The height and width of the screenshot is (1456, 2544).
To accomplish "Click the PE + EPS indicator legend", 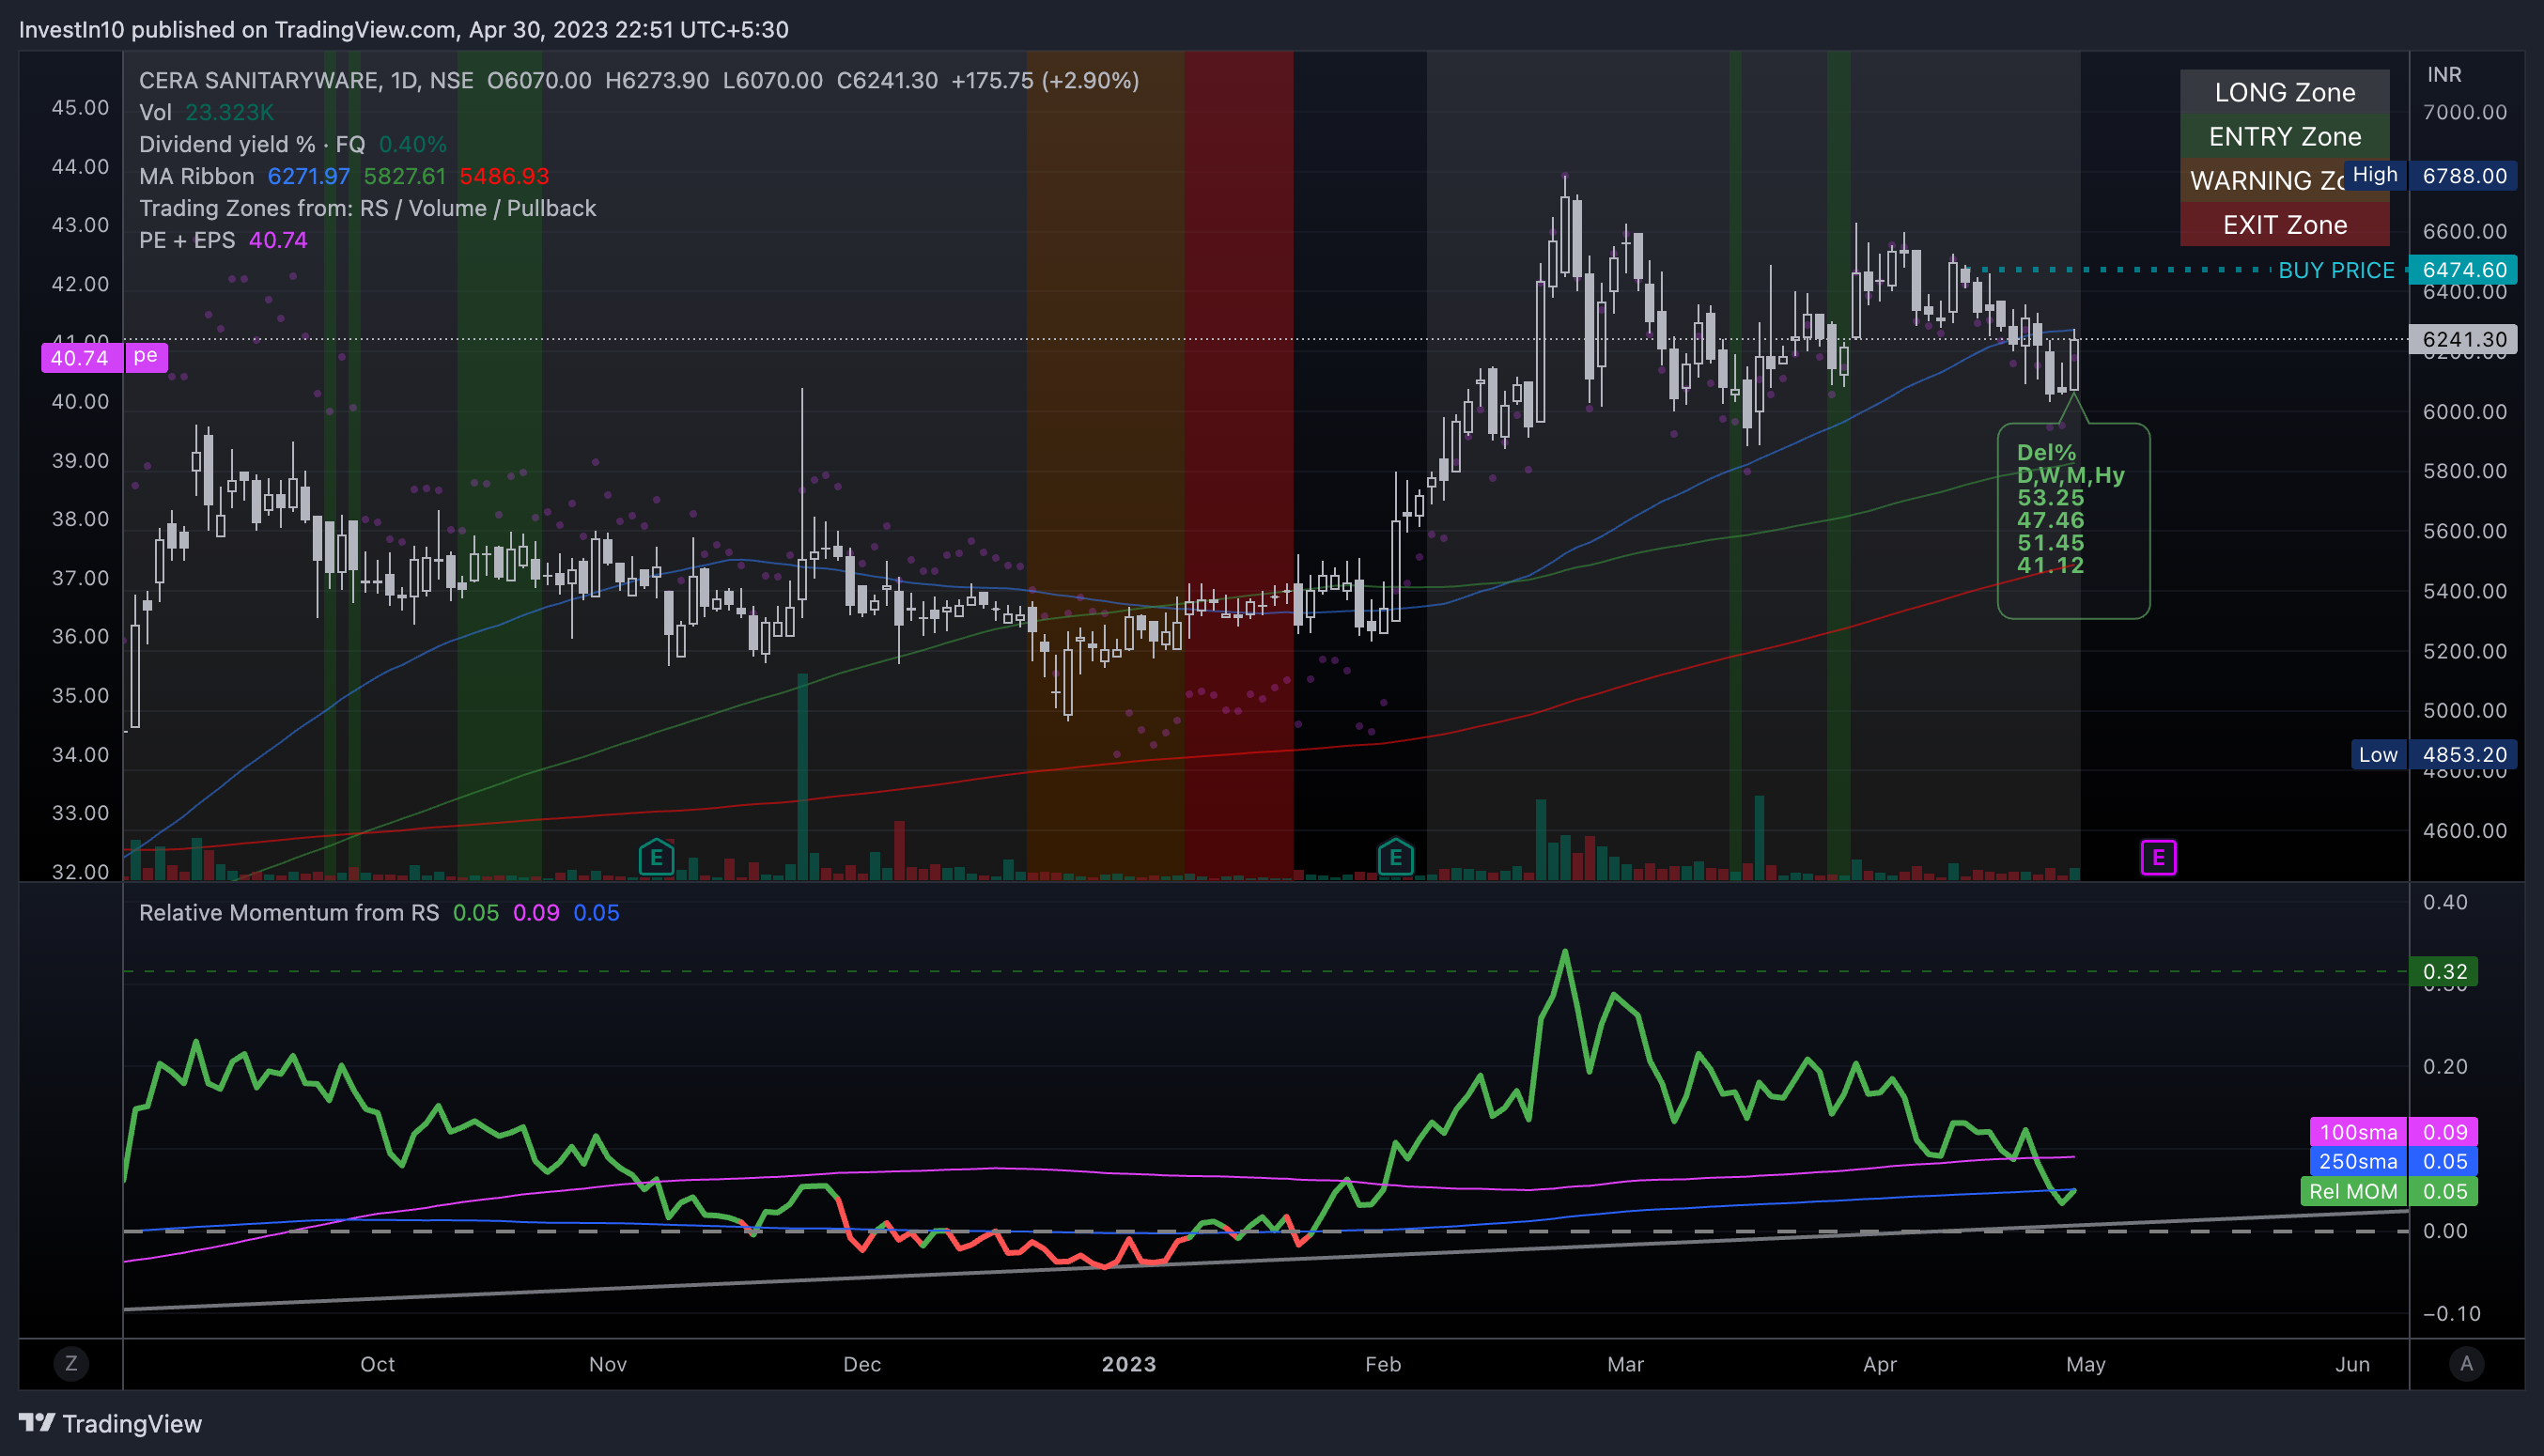I will click(223, 240).
